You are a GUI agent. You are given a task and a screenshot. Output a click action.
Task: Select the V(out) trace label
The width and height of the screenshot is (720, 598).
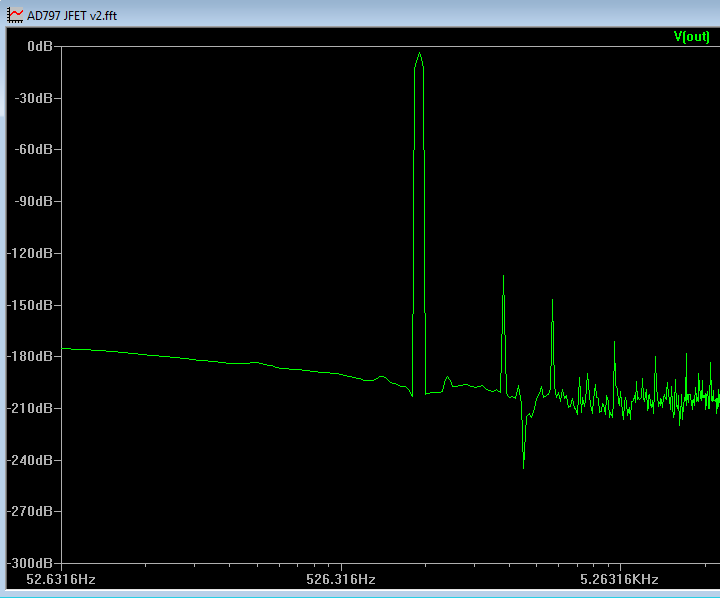coord(691,37)
